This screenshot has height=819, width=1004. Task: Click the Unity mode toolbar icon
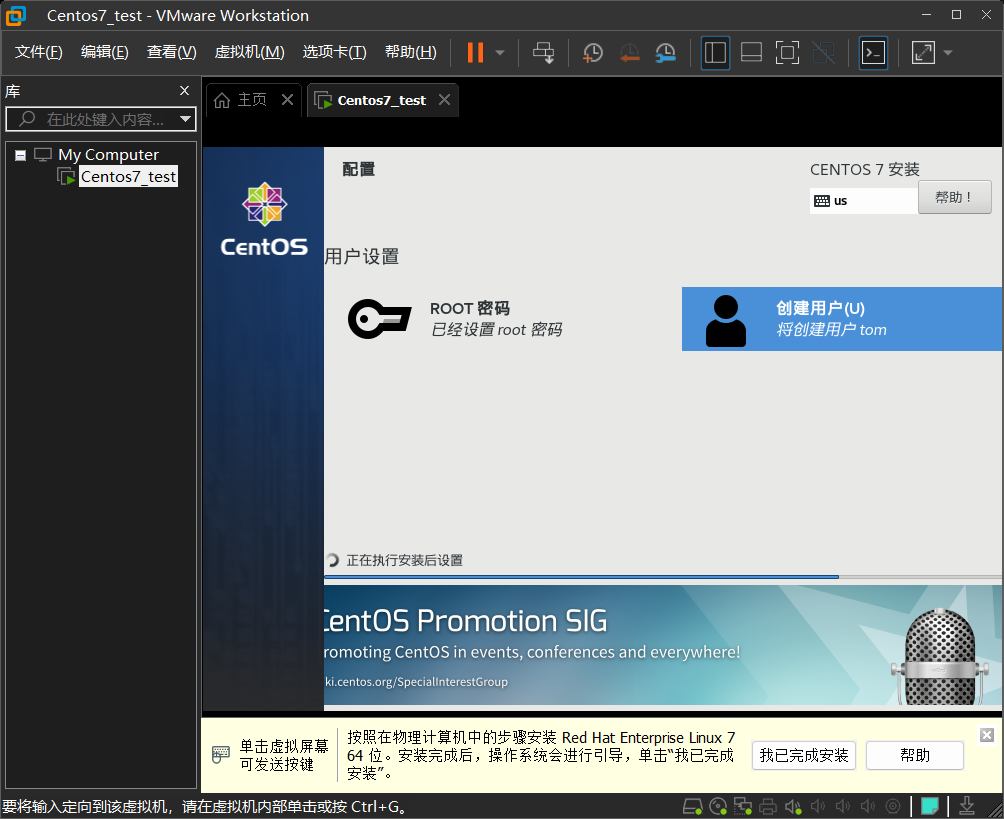823,53
